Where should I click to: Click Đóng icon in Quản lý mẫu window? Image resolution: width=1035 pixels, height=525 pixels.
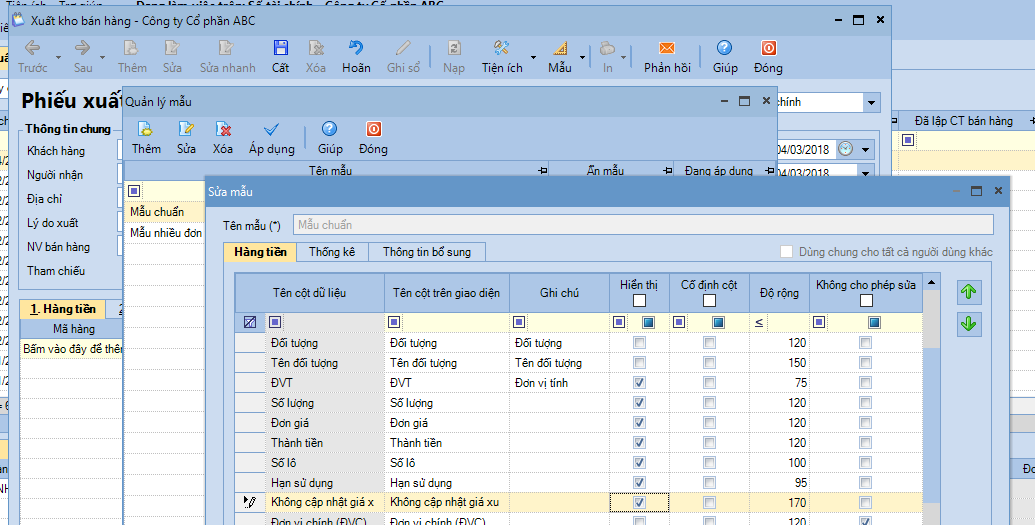(374, 129)
